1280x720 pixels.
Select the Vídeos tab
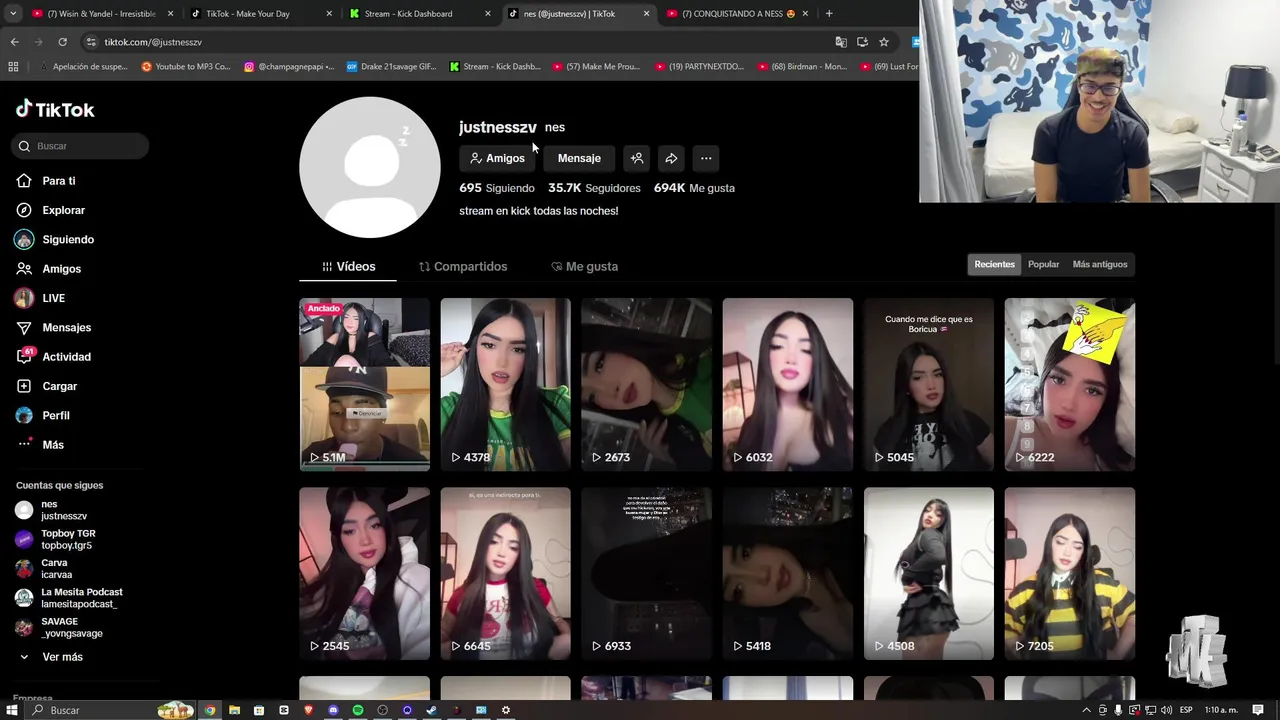[x=348, y=266]
